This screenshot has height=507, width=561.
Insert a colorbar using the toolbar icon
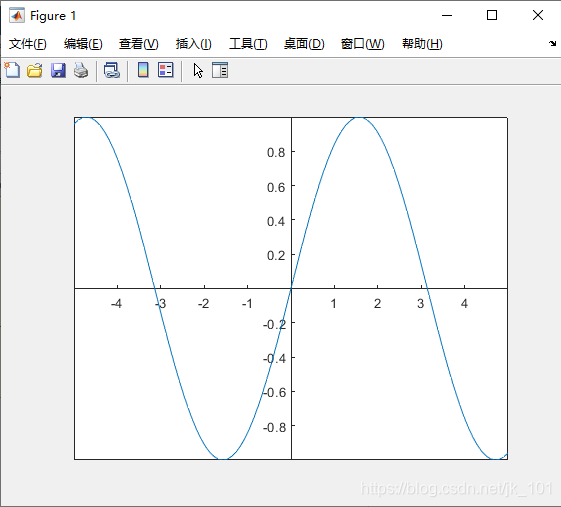click(x=143, y=70)
